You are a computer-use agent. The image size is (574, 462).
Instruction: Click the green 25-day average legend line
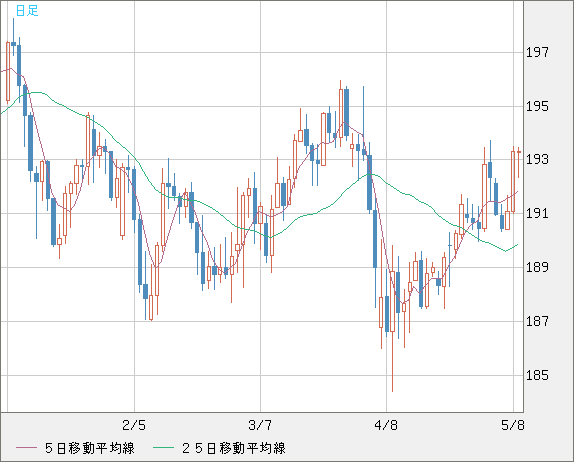(x=163, y=448)
